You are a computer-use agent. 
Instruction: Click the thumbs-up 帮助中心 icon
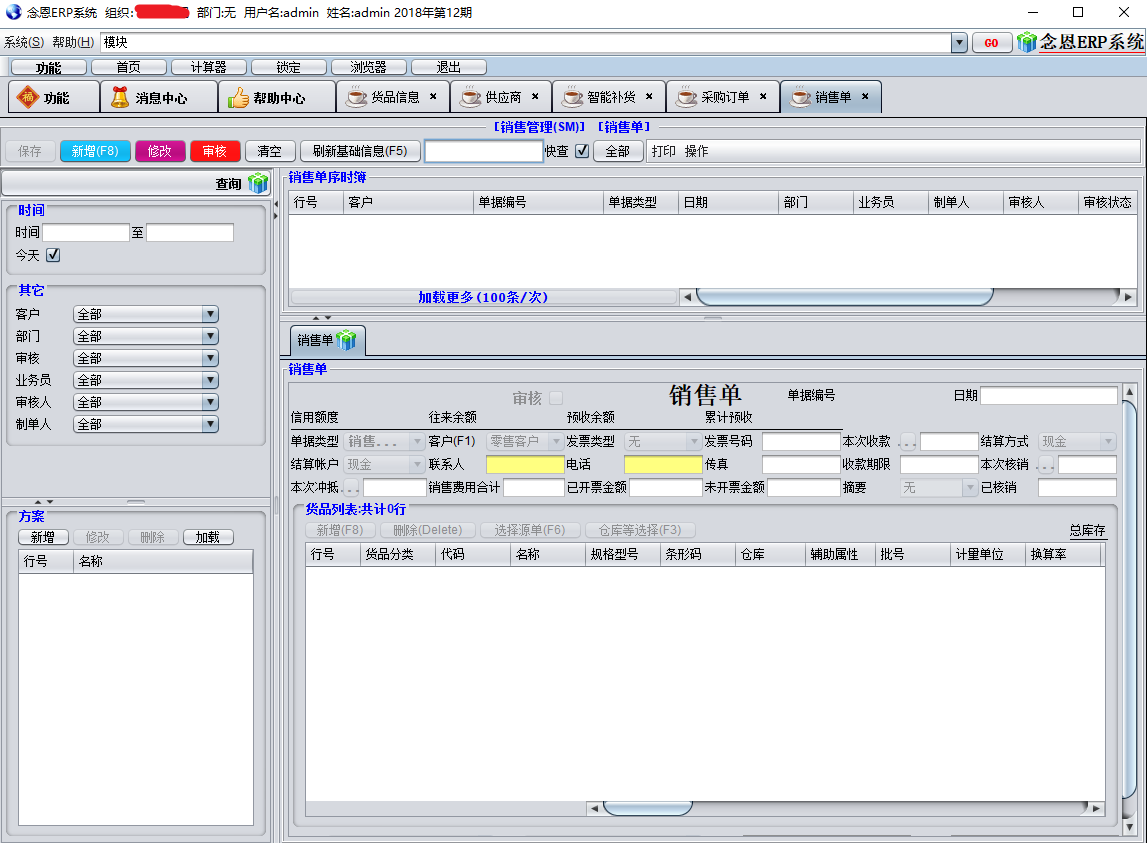click(238, 97)
